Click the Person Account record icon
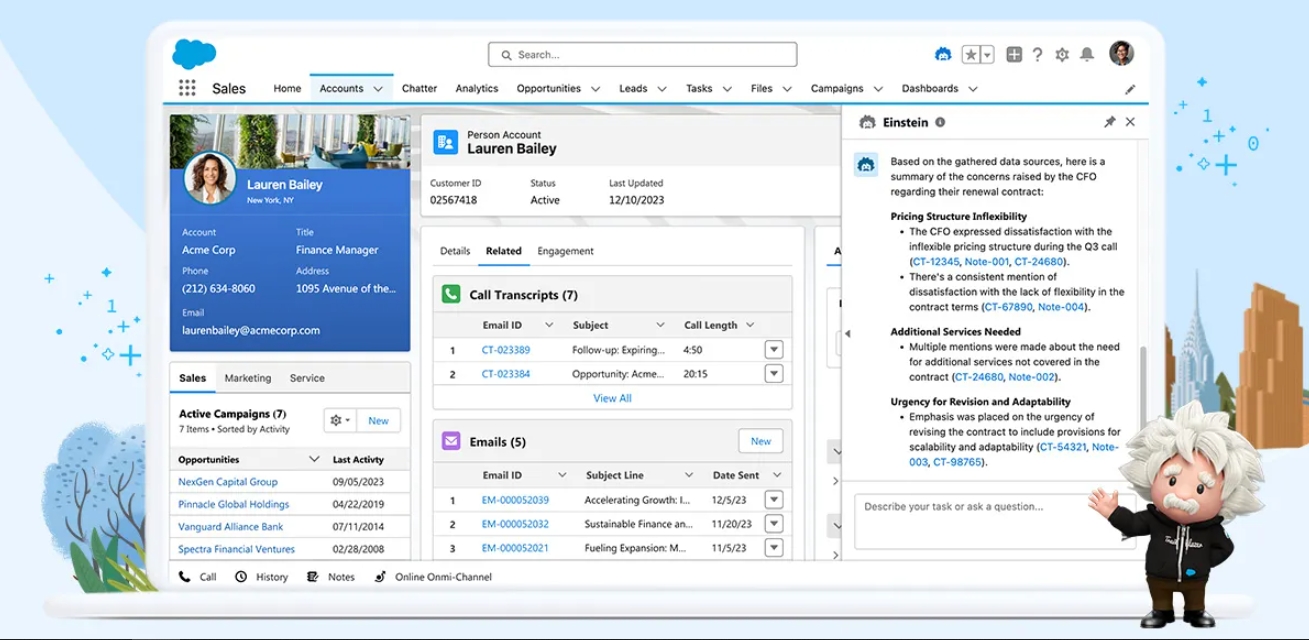 click(446, 142)
